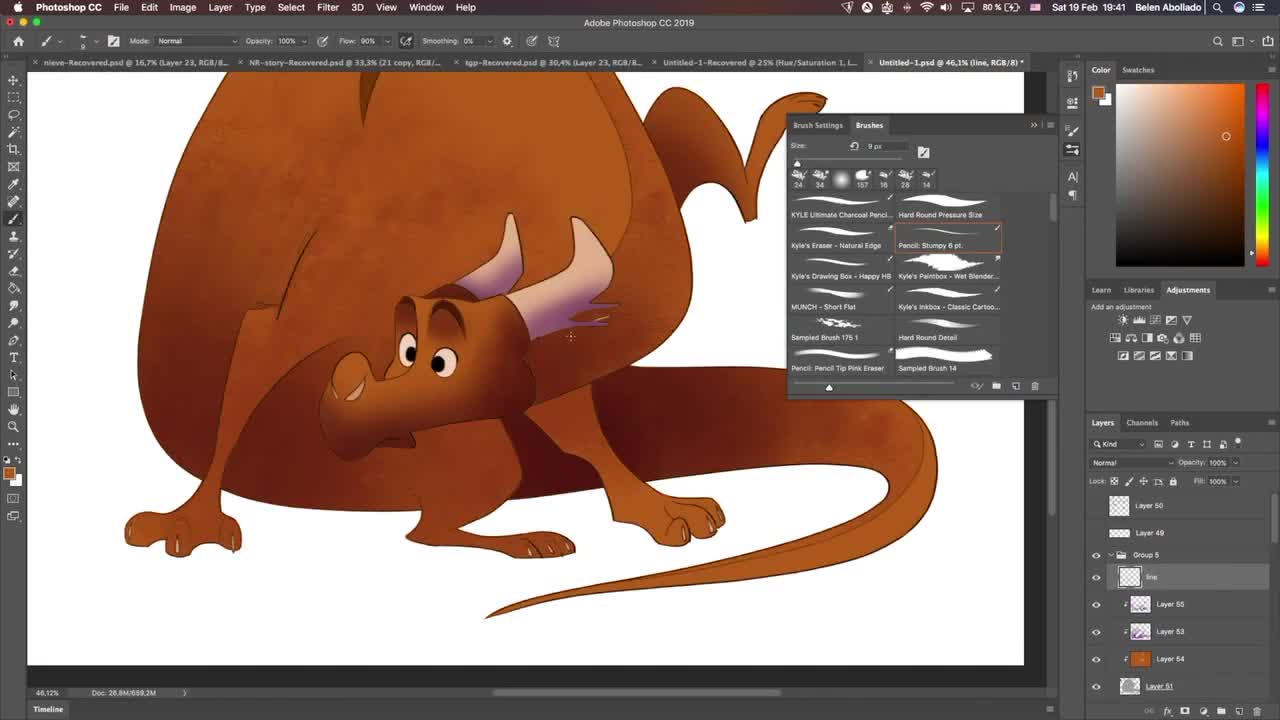Hide Layer 51
Viewport: 1280px width, 720px height.
[x=1096, y=686]
